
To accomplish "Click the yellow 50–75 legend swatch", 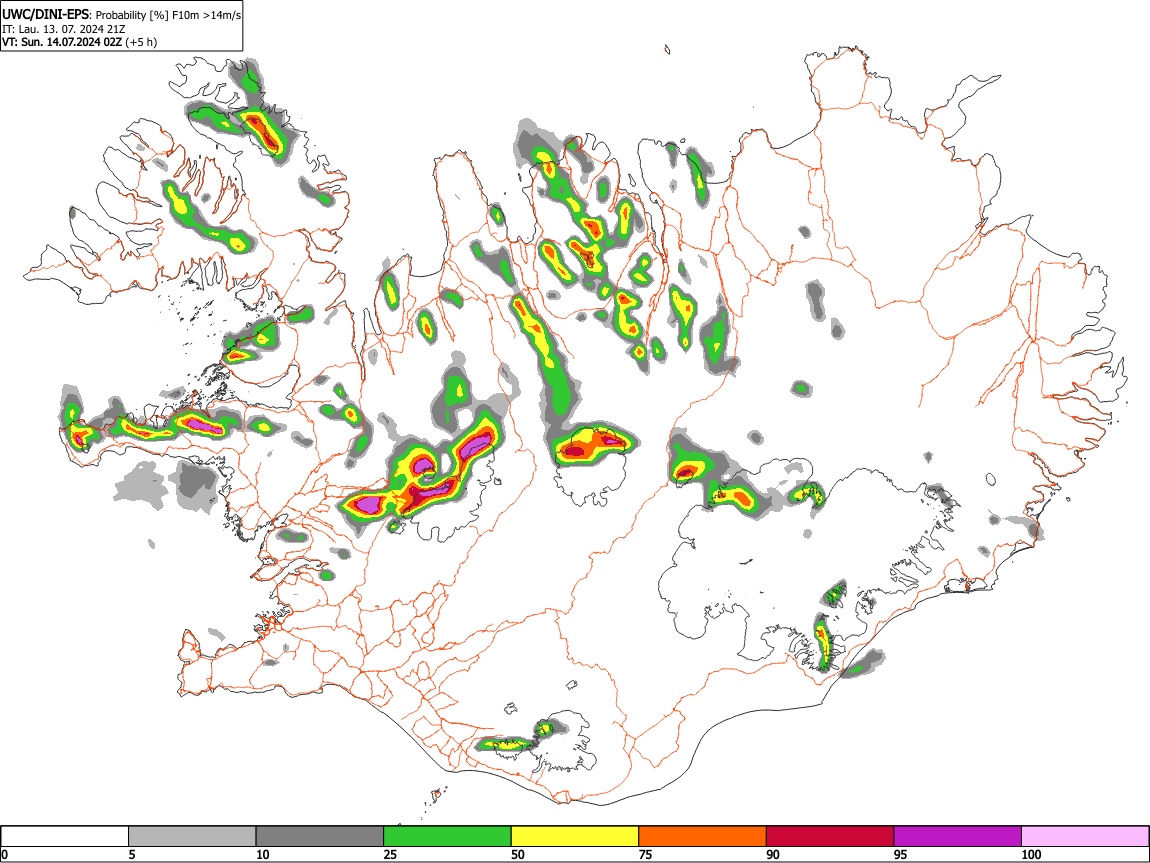I will [x=575, y=837].
